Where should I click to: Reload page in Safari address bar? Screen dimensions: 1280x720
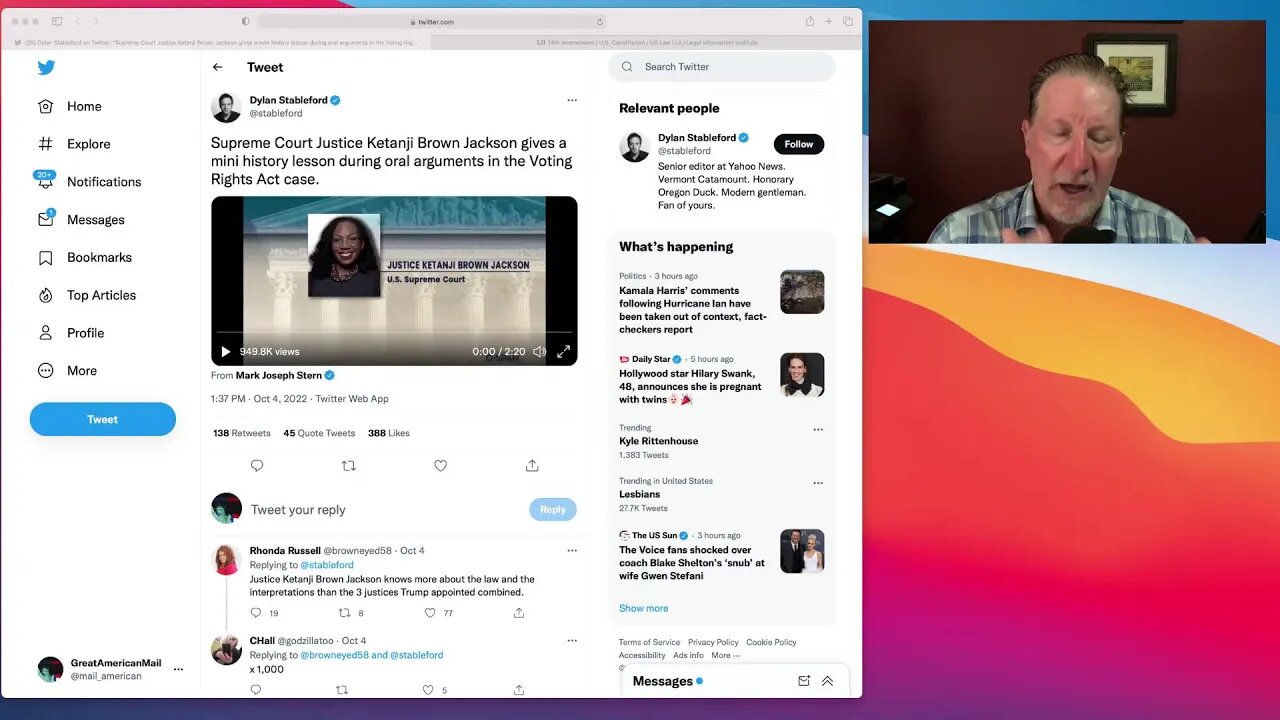pyautogui.click(x=600, y=21)
